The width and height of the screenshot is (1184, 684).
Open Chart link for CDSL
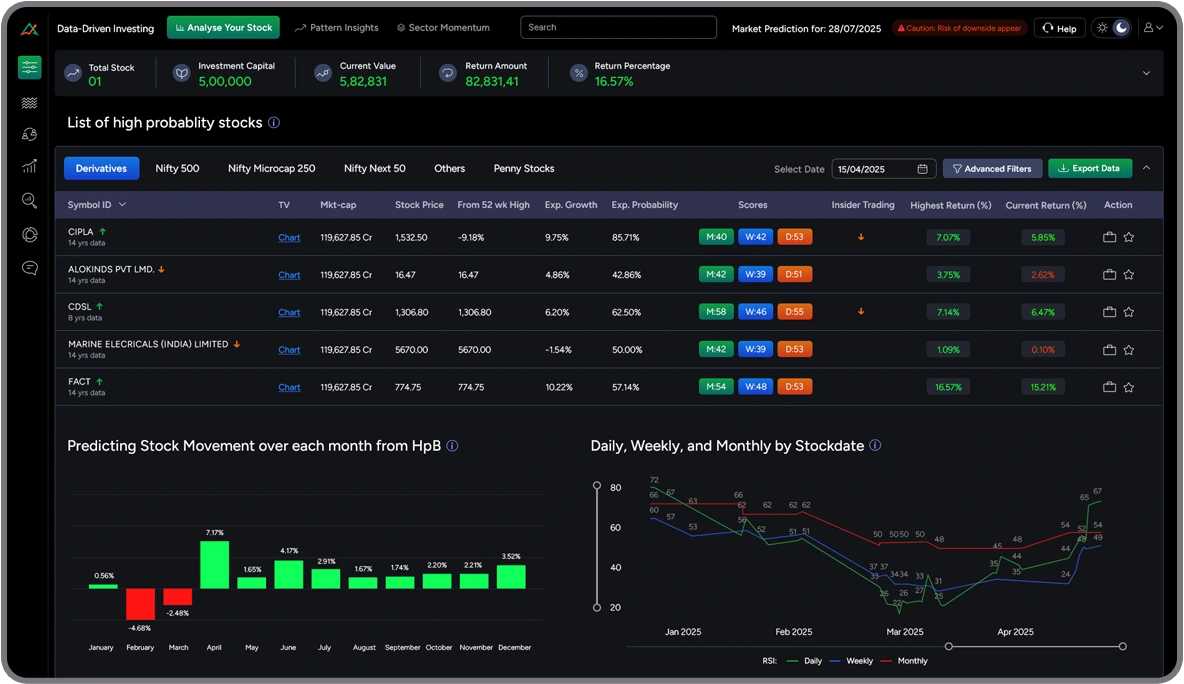(x=289, y=312)
